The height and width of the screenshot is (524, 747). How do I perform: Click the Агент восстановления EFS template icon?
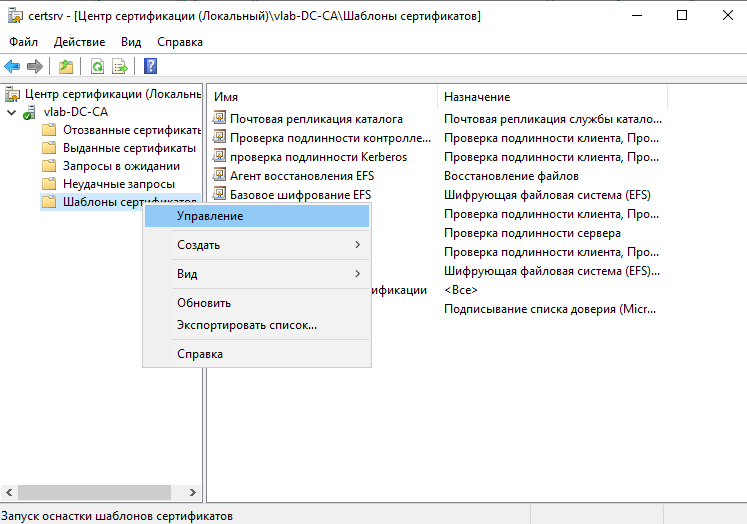(x=219, y=174)
